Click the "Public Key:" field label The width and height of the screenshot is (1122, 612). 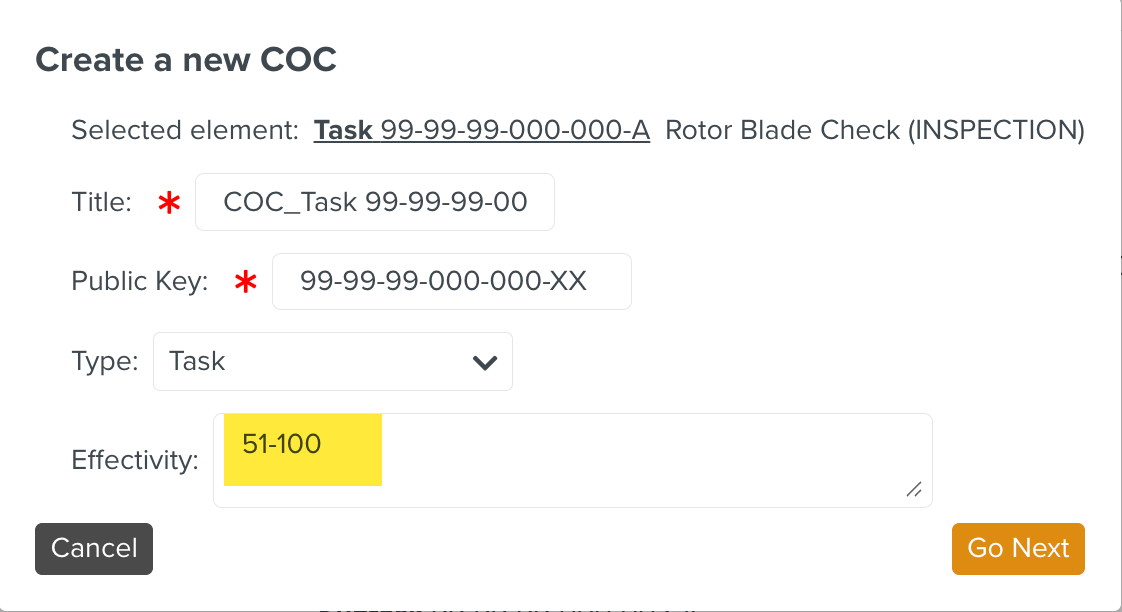(140, 282)
